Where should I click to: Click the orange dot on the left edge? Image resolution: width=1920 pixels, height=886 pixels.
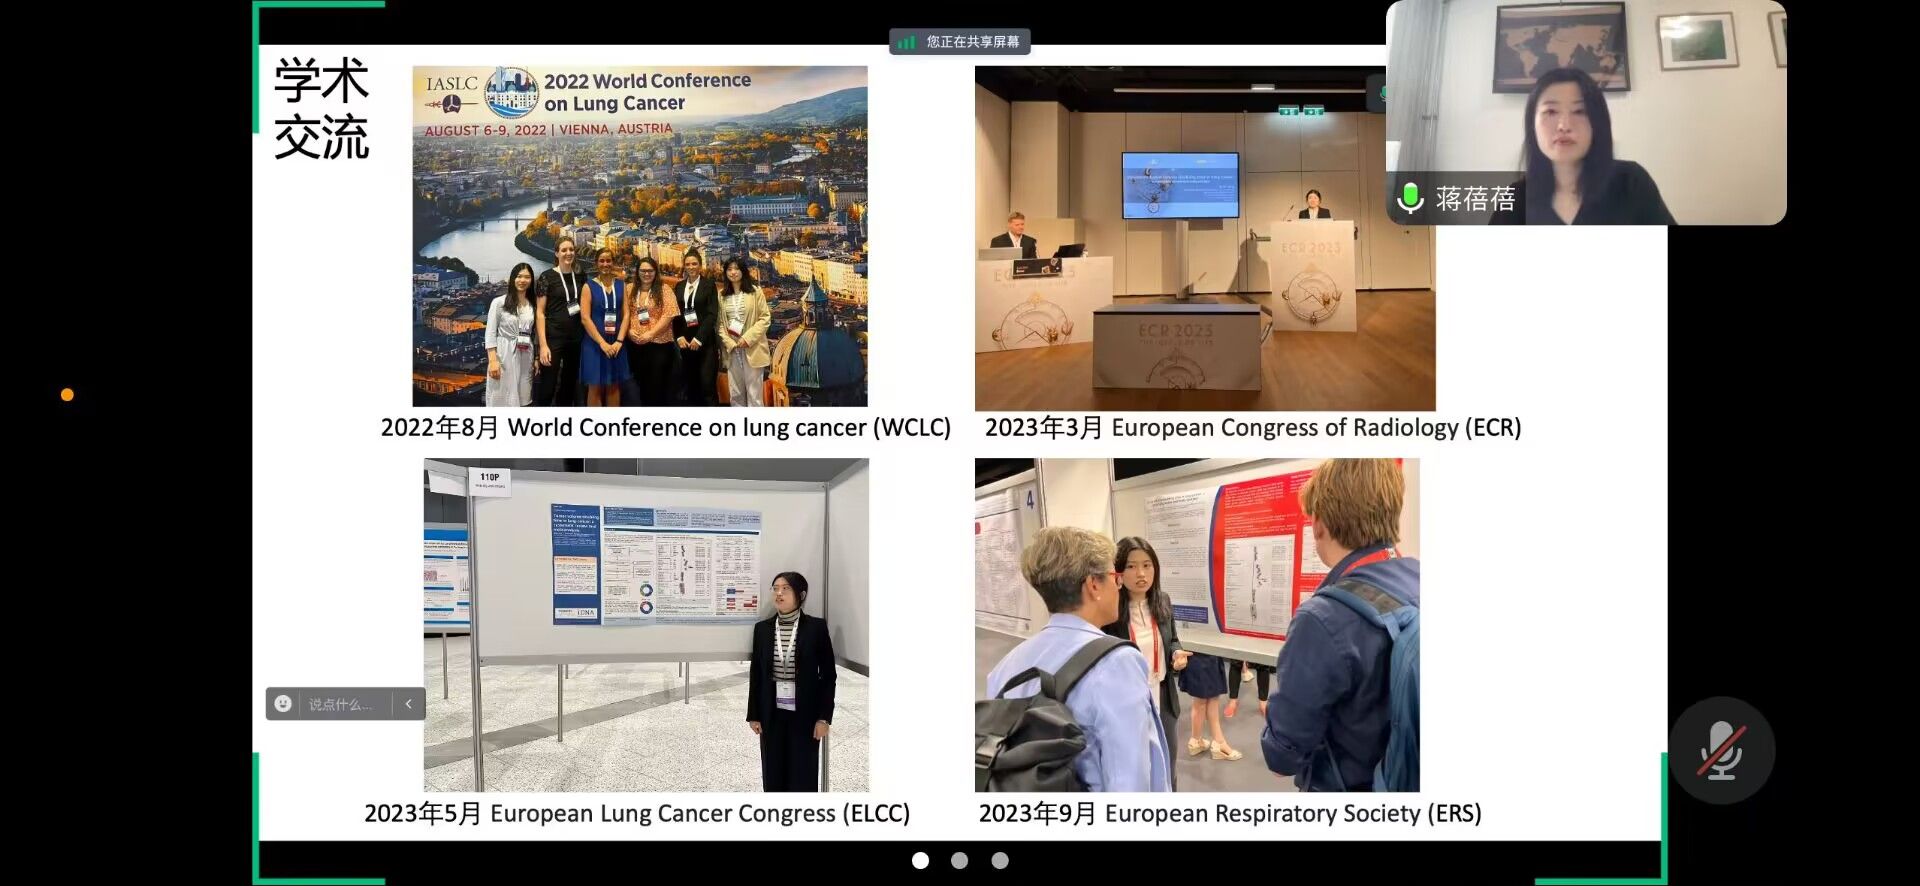67,395
